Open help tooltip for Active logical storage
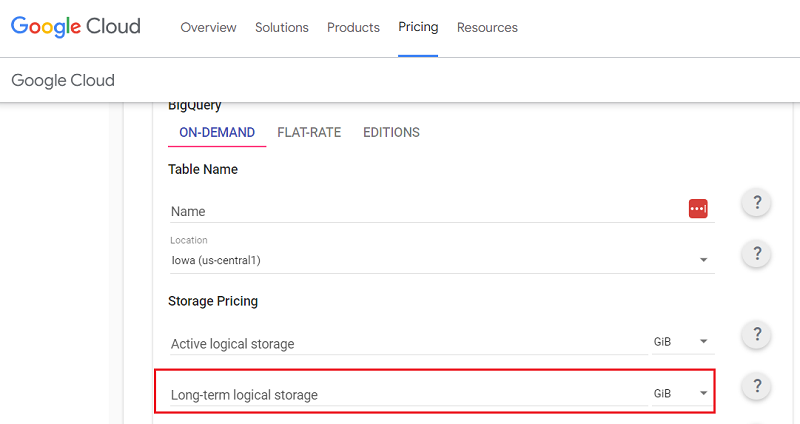Screen dimensions: 800x424 pyautogui.click(x=756, y=334)
